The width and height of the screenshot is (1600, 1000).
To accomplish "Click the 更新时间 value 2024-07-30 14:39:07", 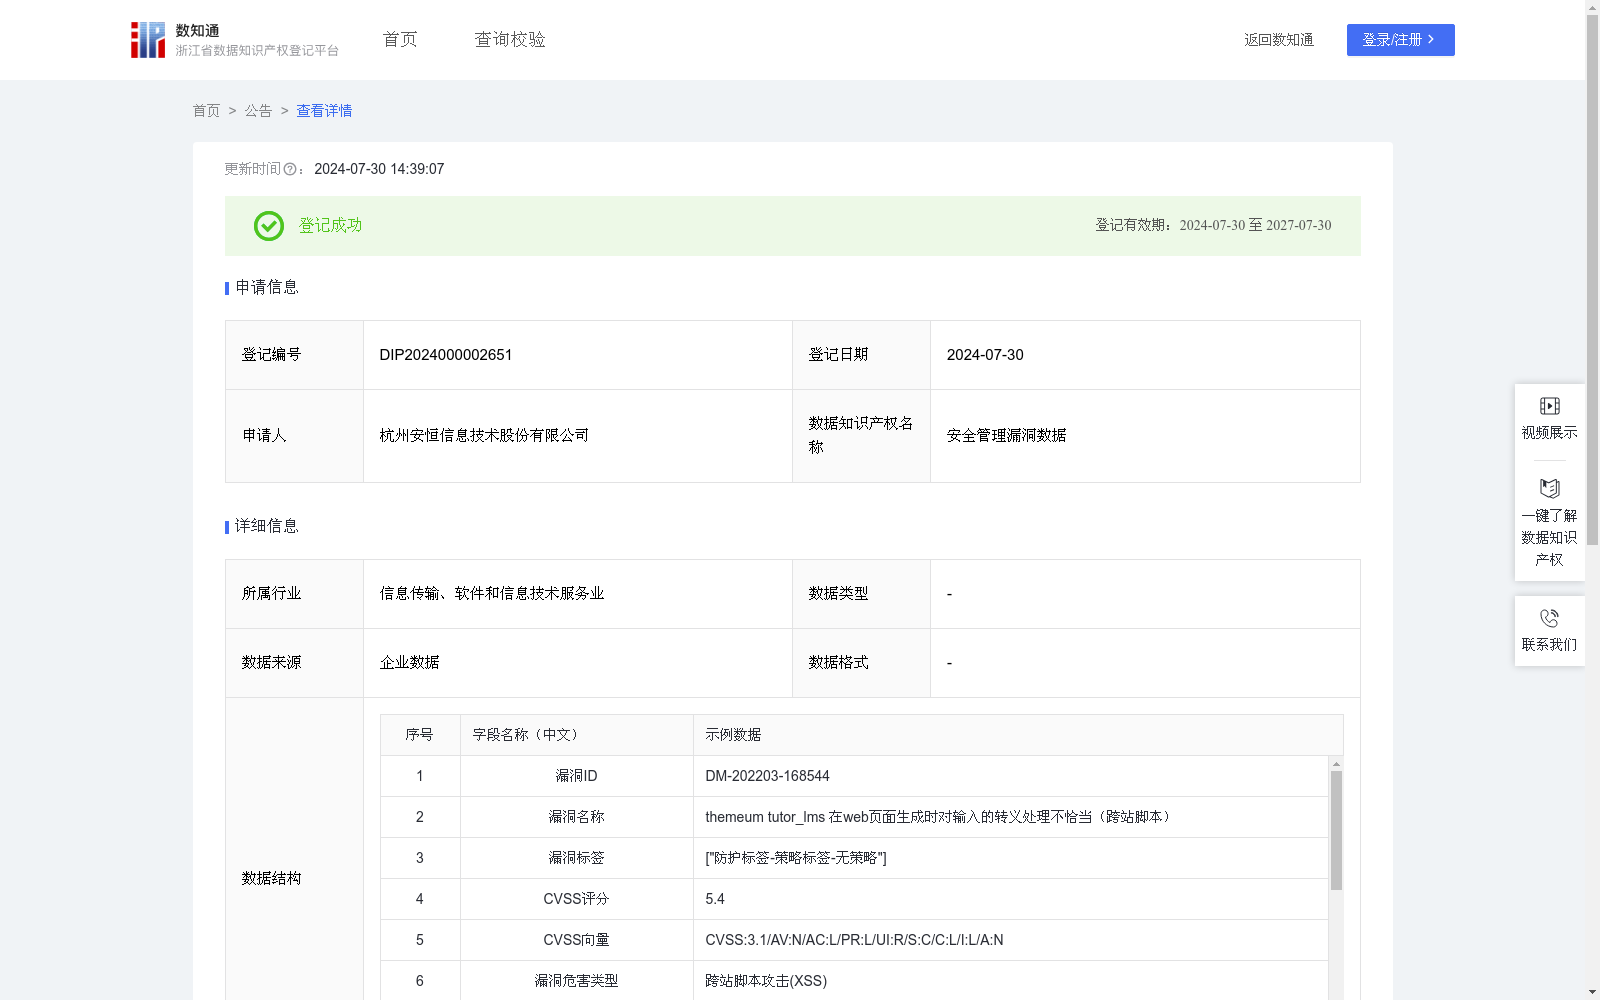I will click(379, 170).
